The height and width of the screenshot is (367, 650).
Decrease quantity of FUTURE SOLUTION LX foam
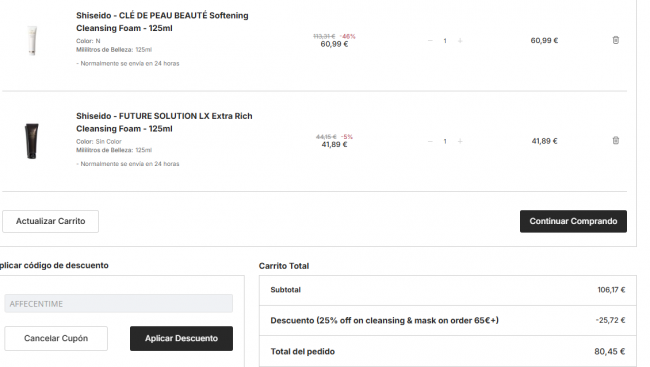pos(430,141)
